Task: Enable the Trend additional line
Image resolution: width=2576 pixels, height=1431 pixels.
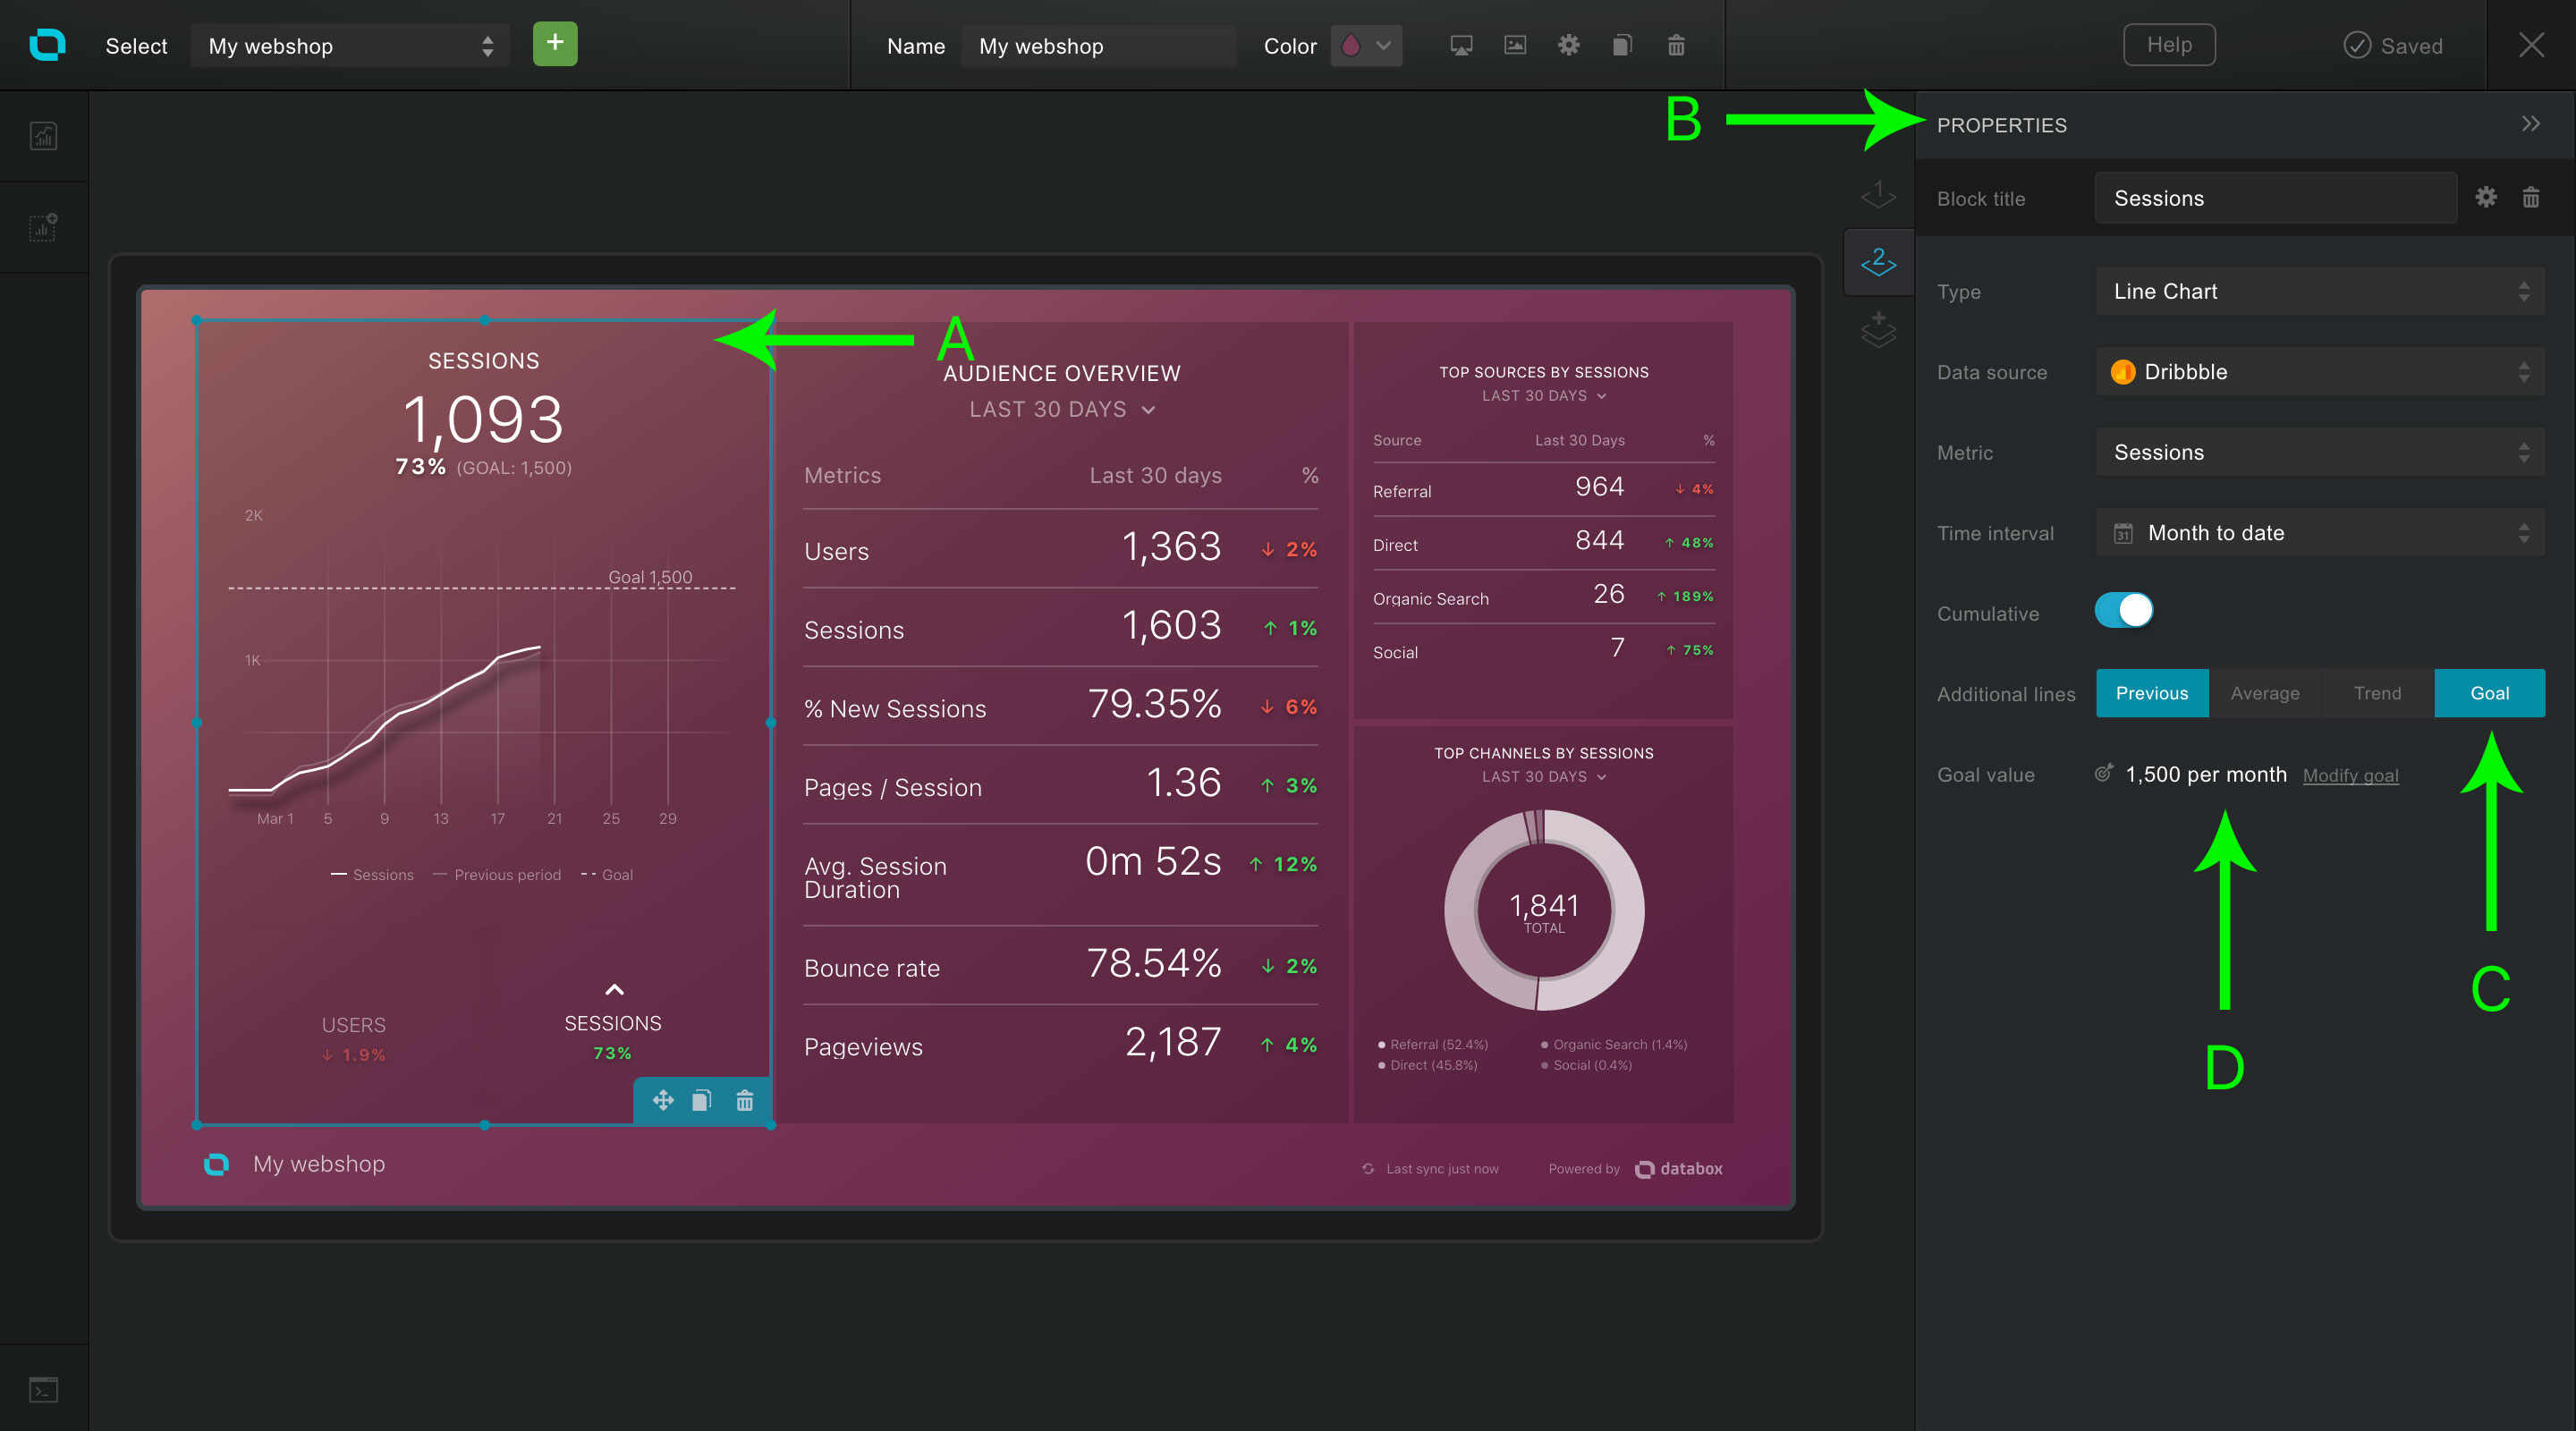Action: tap(2377, 693)
